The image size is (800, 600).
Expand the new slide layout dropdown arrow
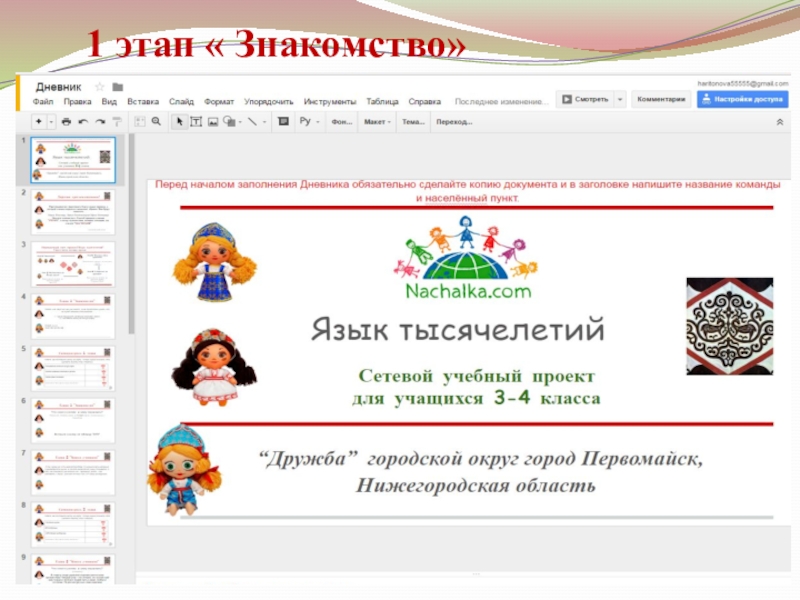click(x=51, y=121)
